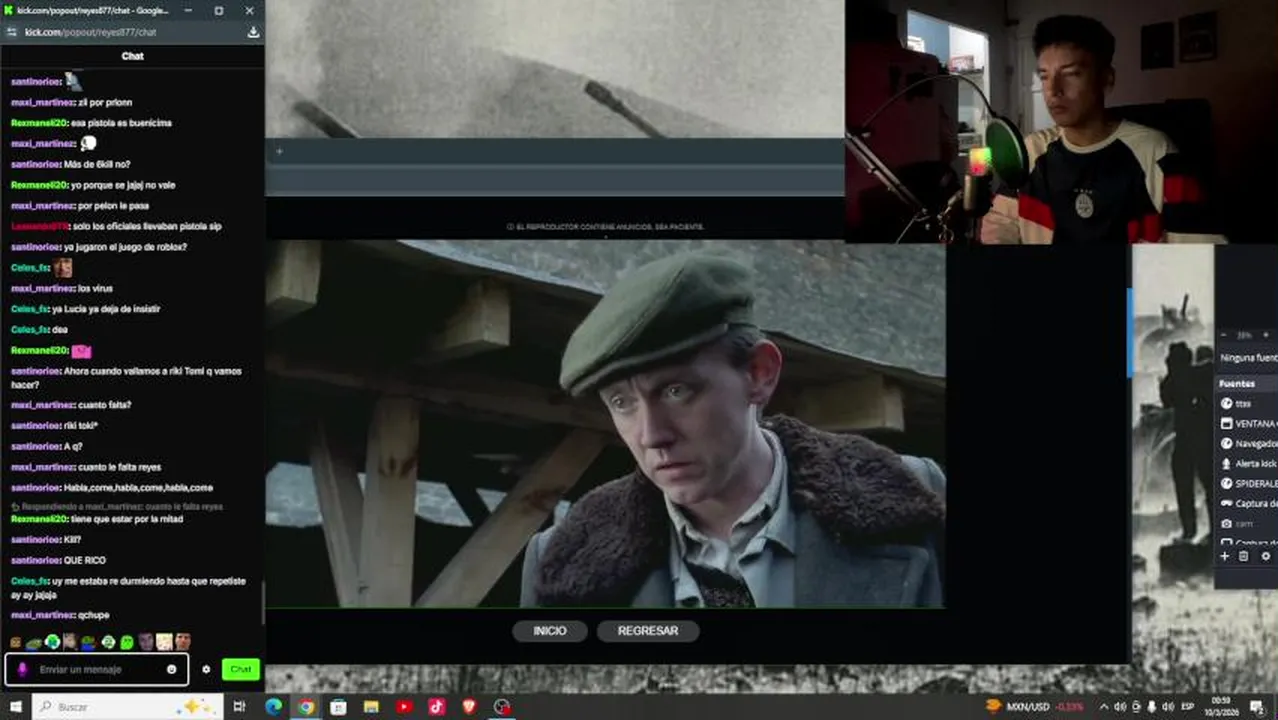Image resolution: width=1278 pixels, height=720 pixels.
Task: Click message 'cuanto le falta reyes'
Action: point(119,467)
